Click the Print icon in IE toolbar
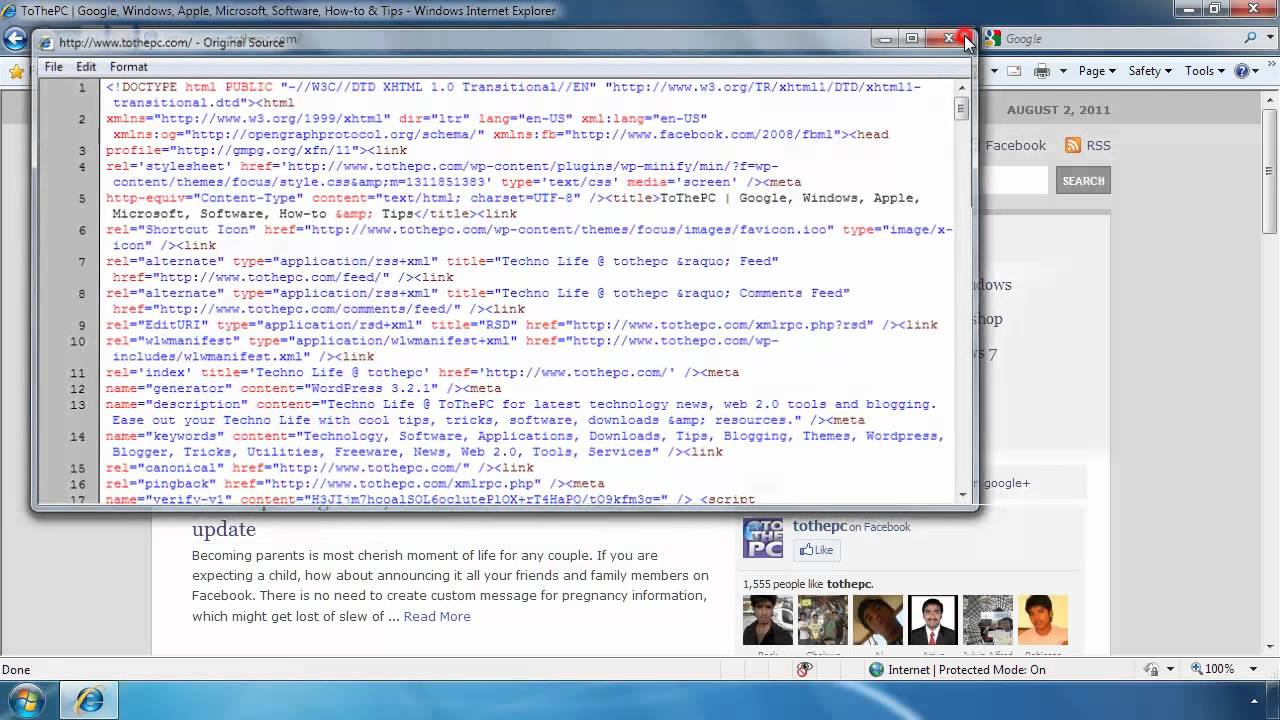This screenshot has width=1280, height=720. pos(1041,71)
